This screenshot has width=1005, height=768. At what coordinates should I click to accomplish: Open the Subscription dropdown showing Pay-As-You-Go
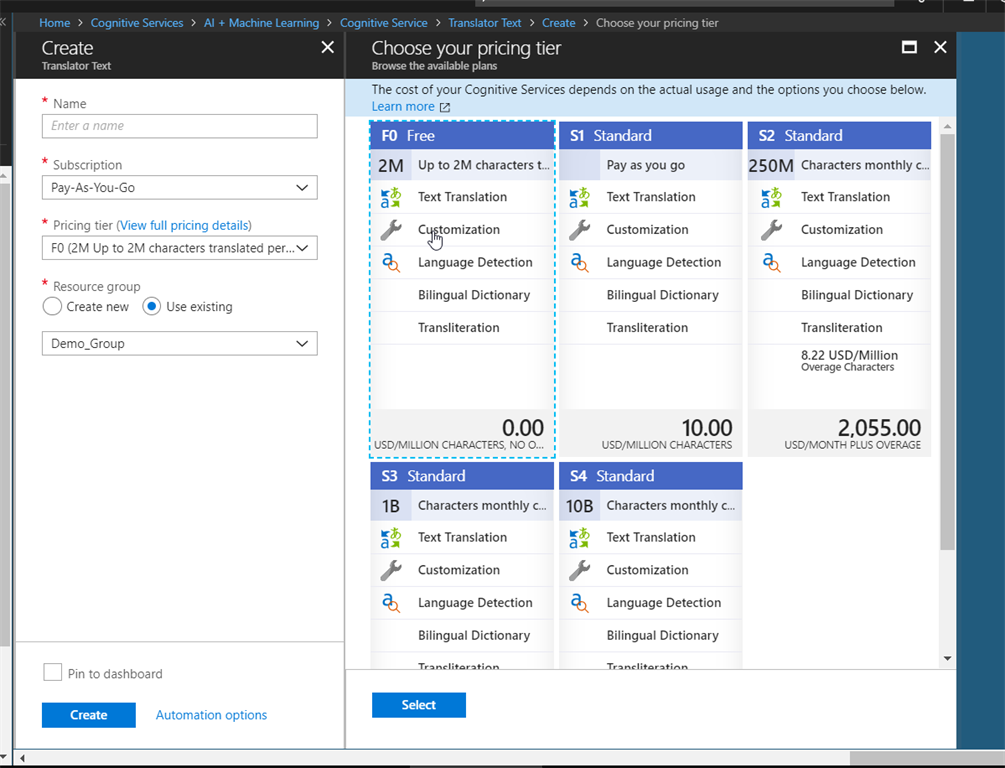coord(179,188)
